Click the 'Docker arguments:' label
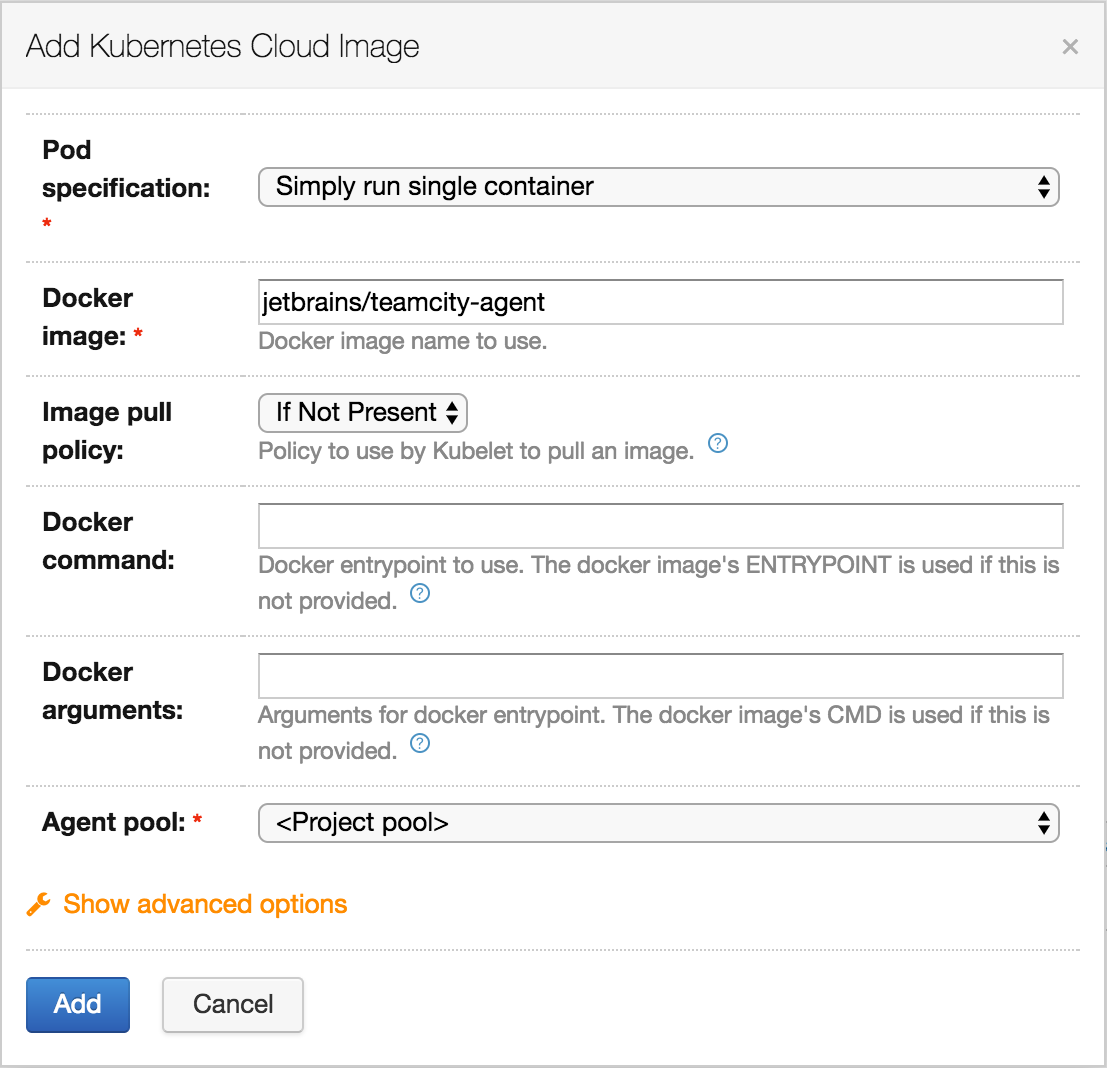This screenshot has height=1068, width=1107. click(112, 691)
